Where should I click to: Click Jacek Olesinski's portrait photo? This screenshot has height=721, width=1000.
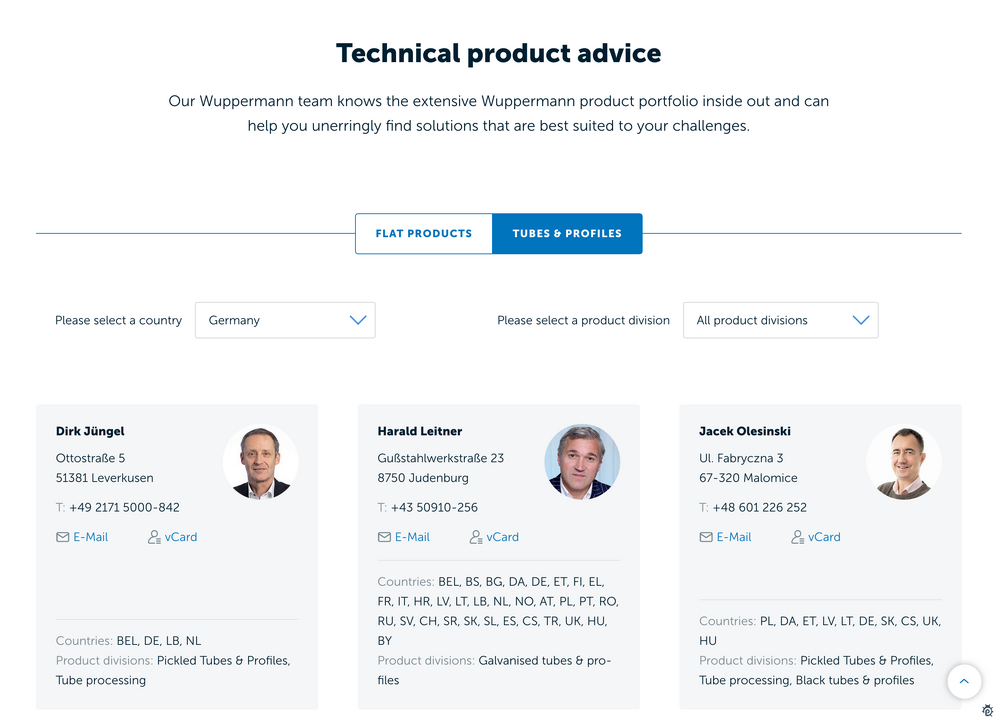tap(904, 462)
